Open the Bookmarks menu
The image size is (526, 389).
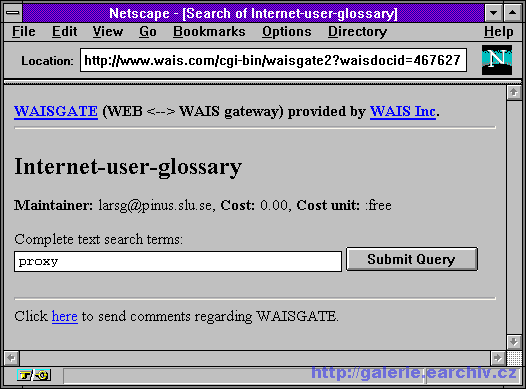point(209,32)
